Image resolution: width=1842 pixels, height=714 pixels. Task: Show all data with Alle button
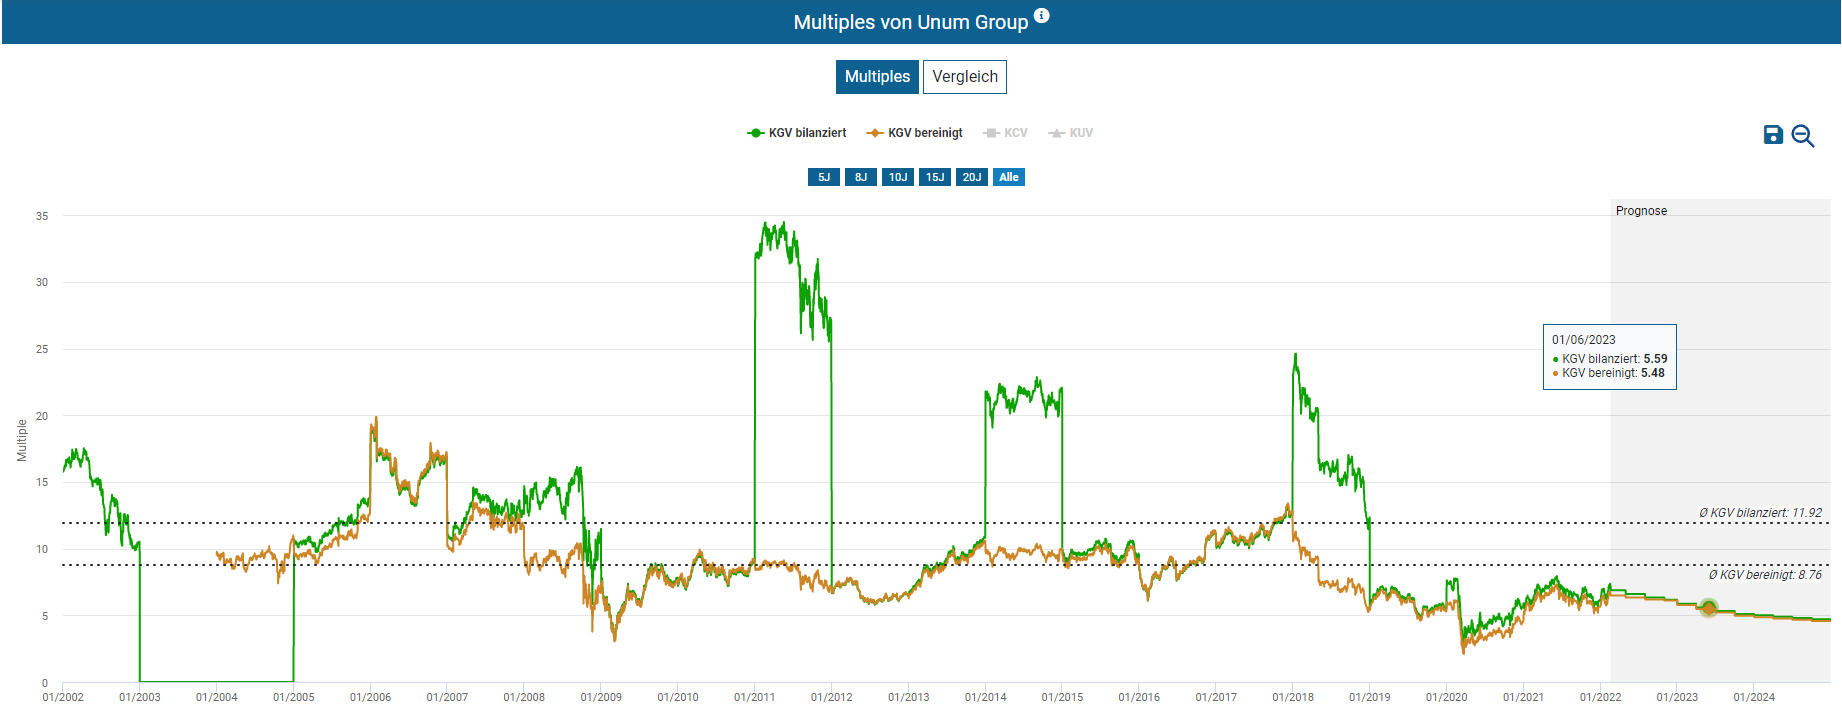click(1008, 177)
